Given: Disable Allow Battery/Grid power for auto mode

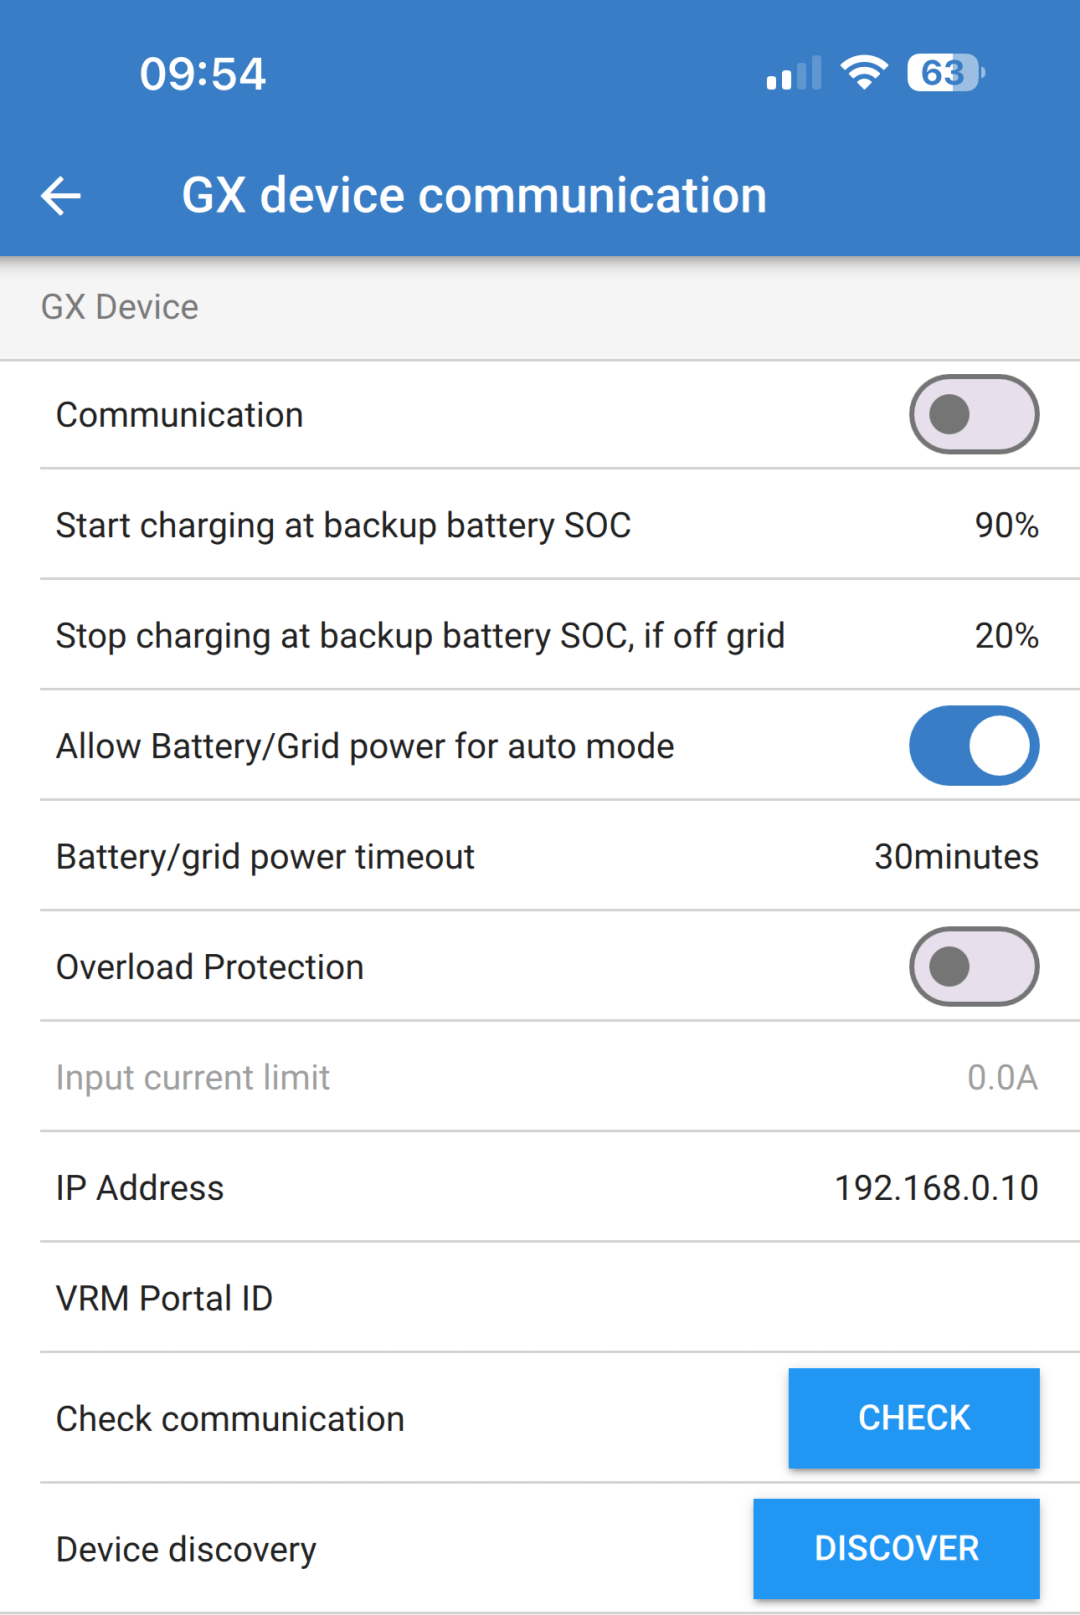Looking at the screenshot, I should point(973,746).
